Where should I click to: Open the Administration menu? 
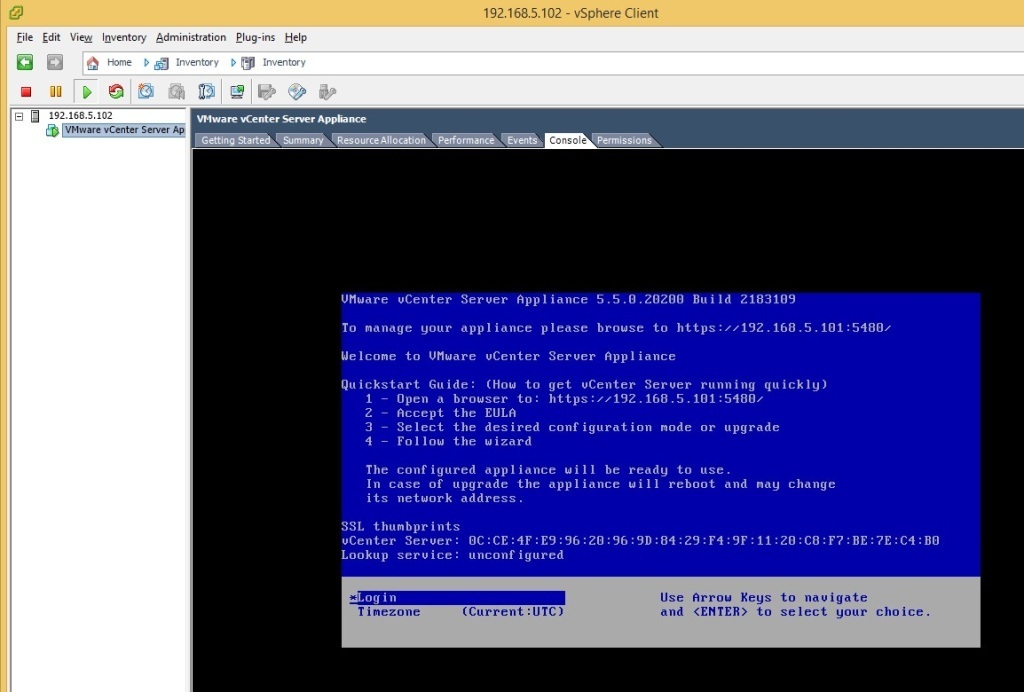click(x=191, y=37)
